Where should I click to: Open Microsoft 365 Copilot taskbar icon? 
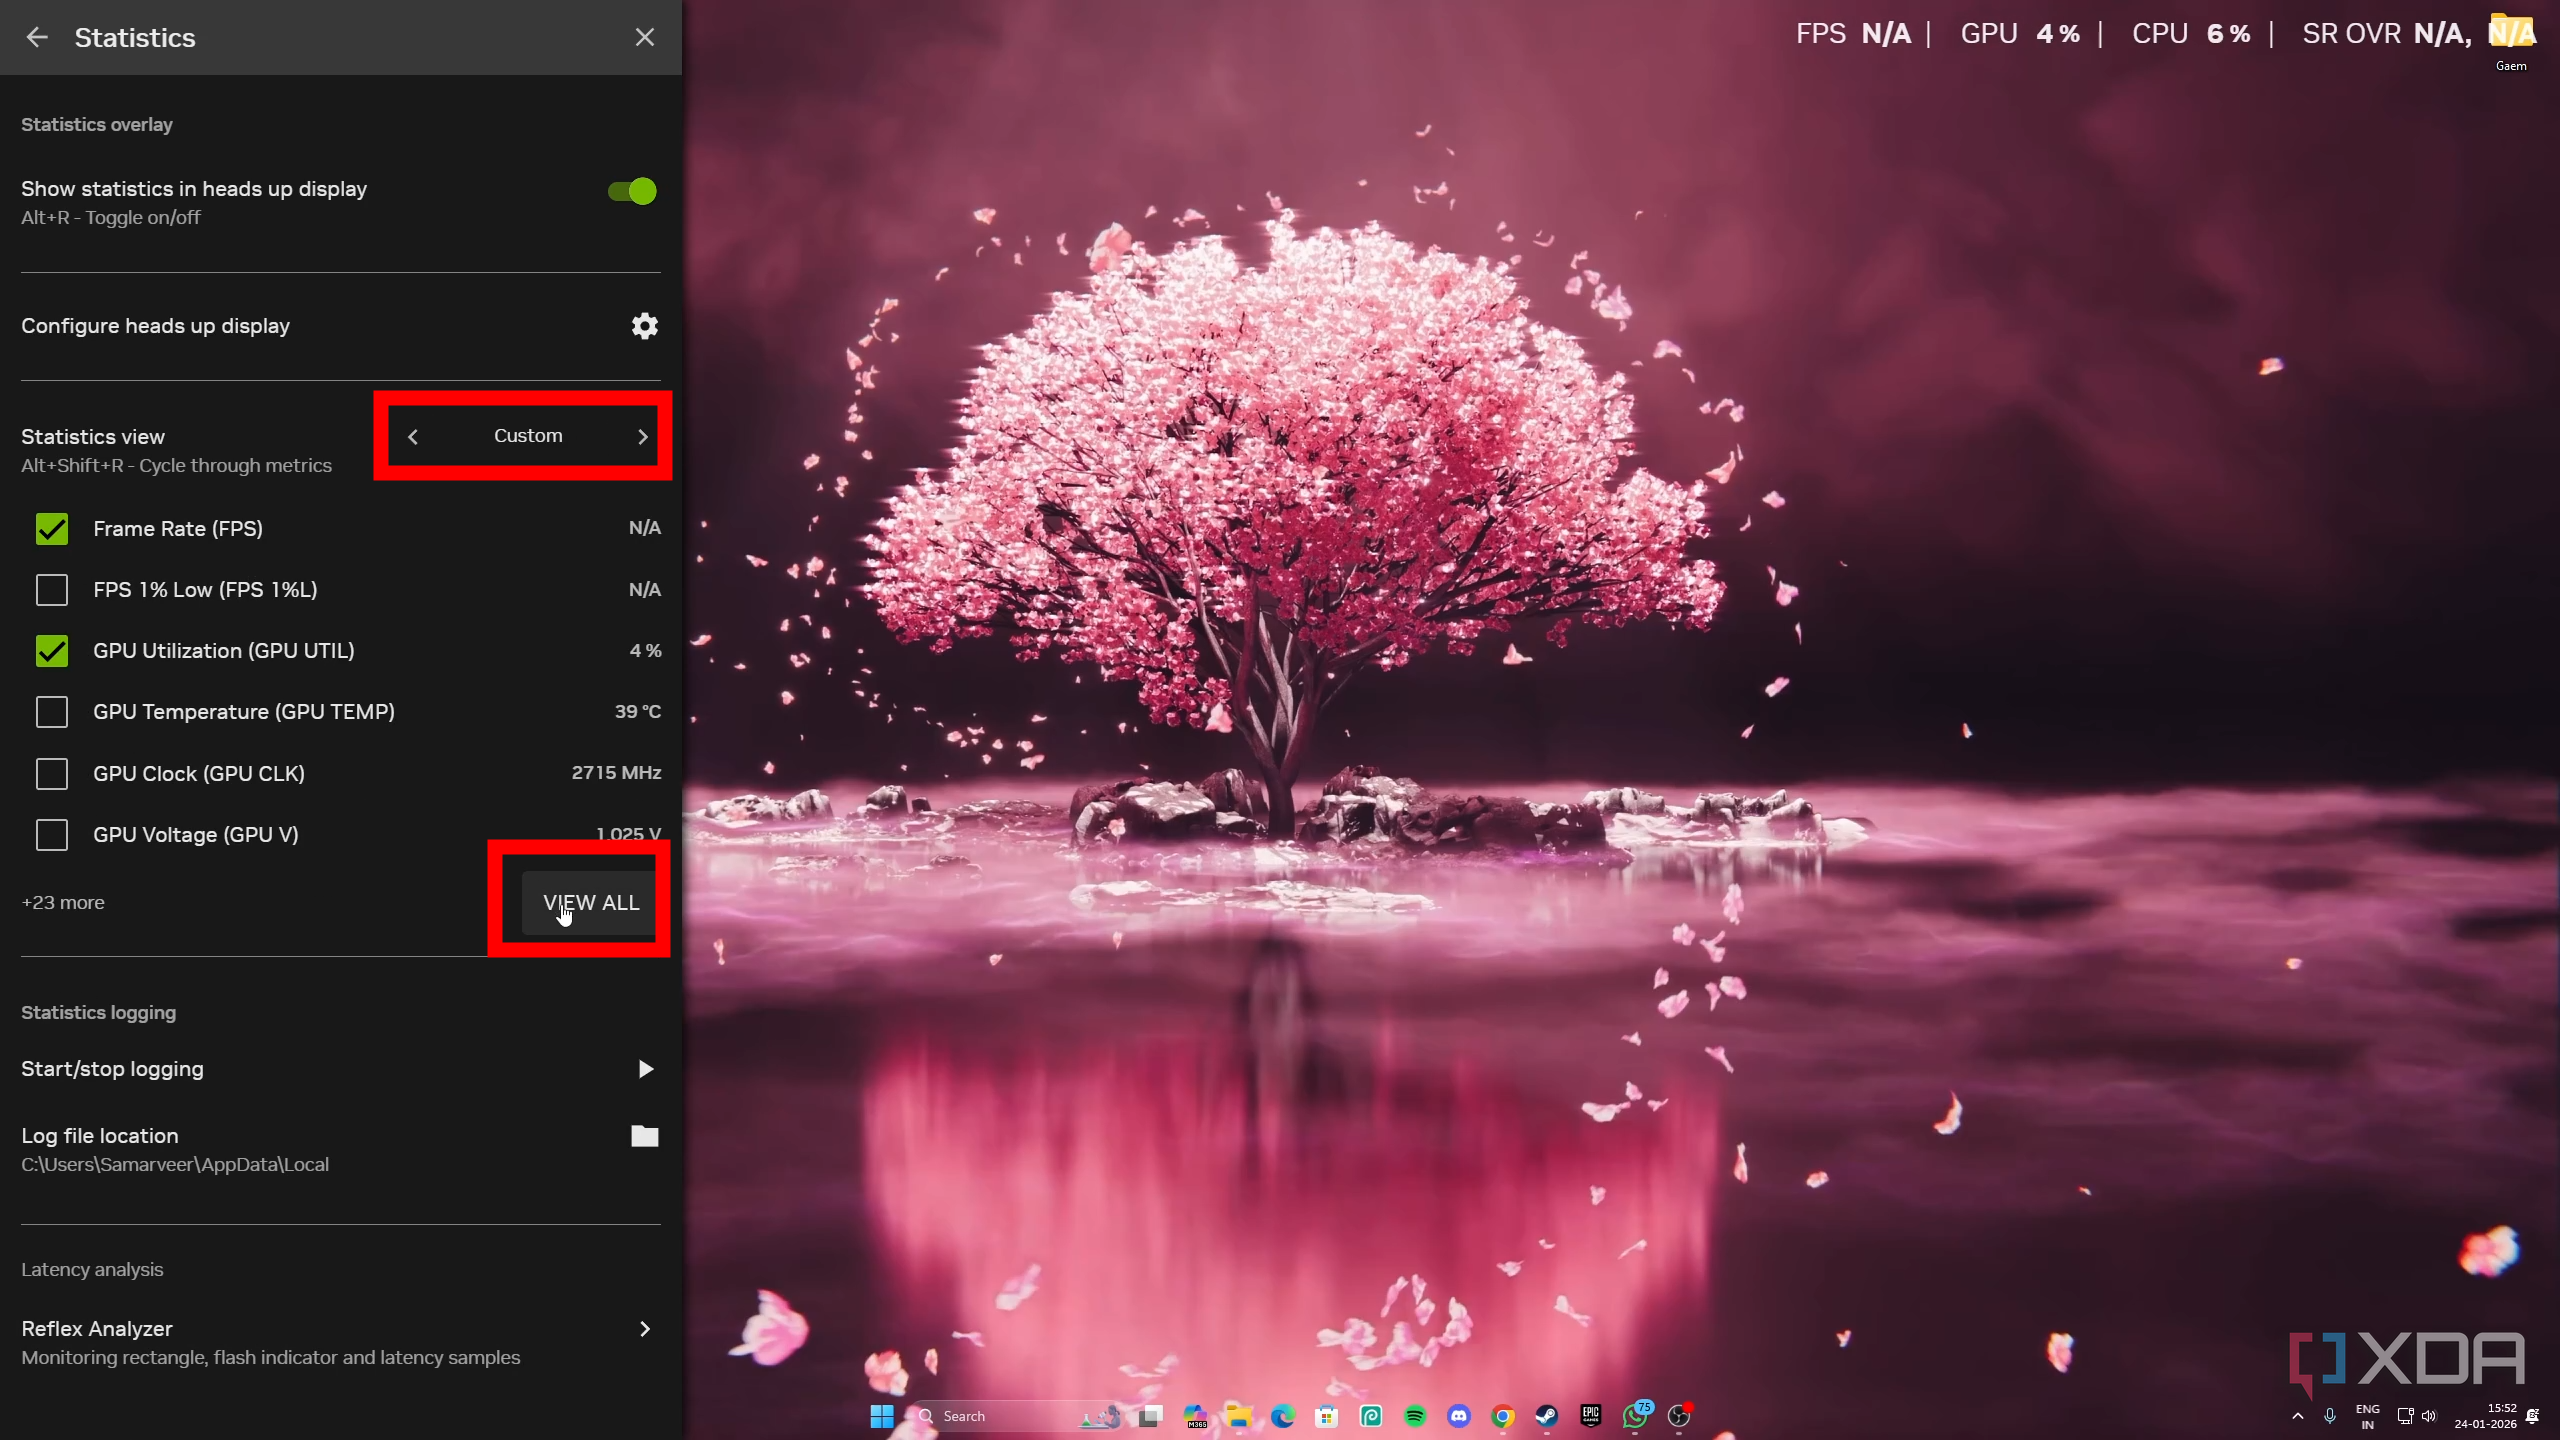[1195, 1416]
